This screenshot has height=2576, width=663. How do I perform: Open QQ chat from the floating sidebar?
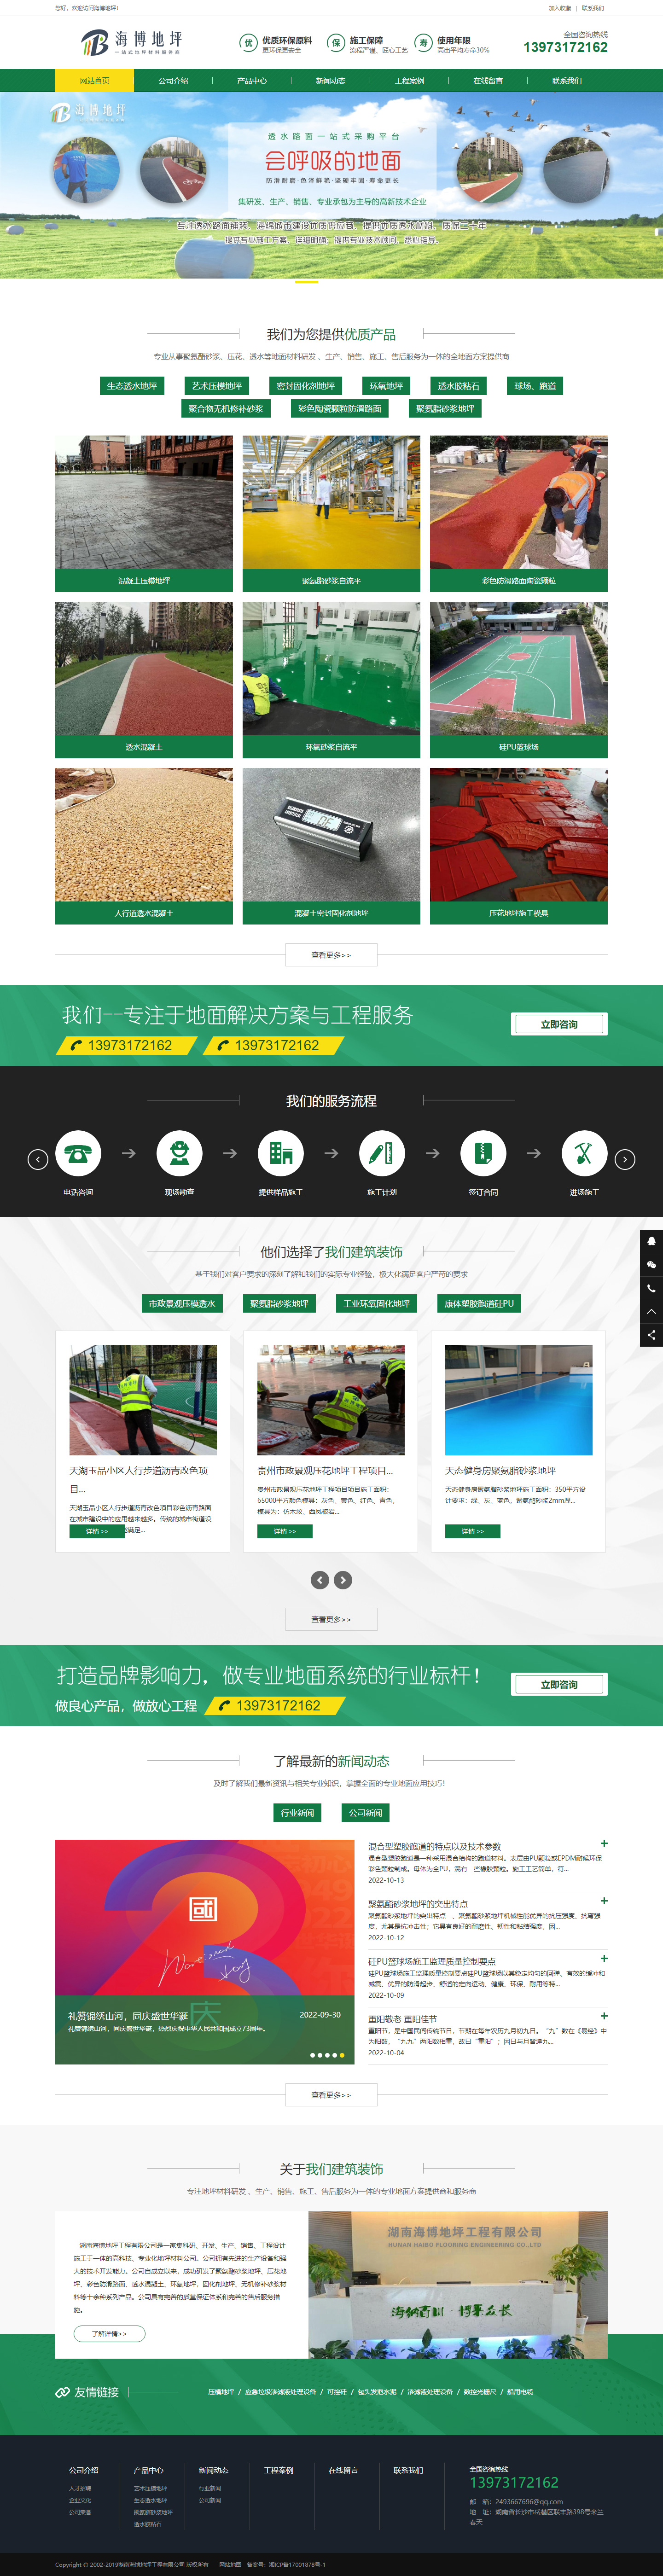(x=652, y=1241)
